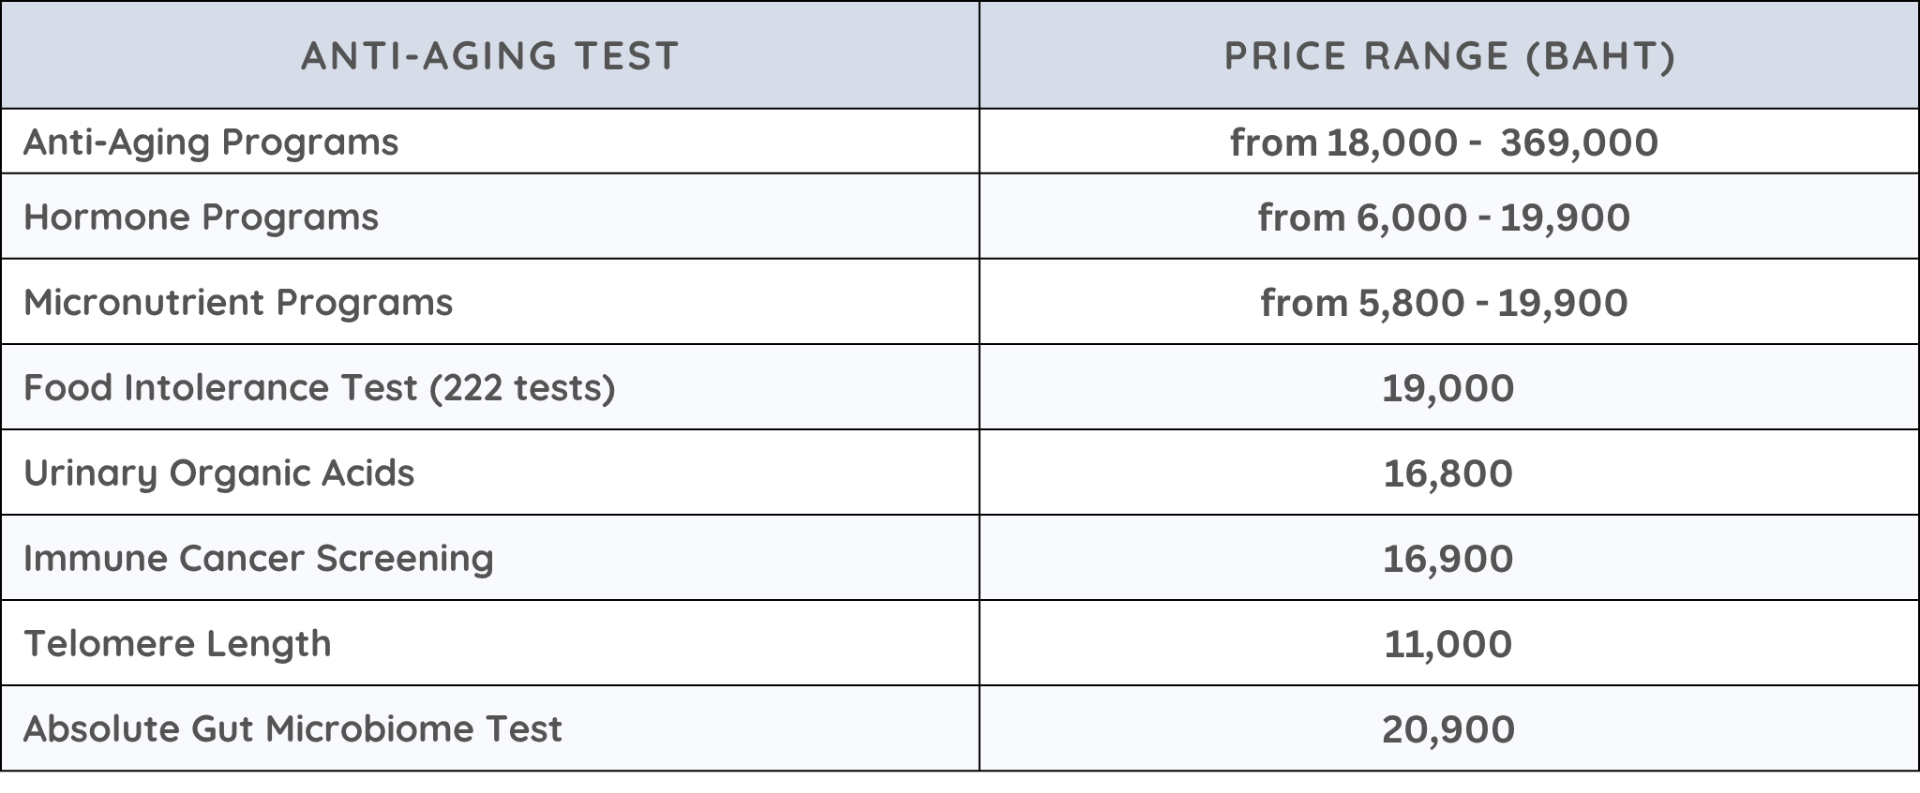Click the Immune Cancer Screening label
Viewport: 1920px width, 793px height.
258,558
